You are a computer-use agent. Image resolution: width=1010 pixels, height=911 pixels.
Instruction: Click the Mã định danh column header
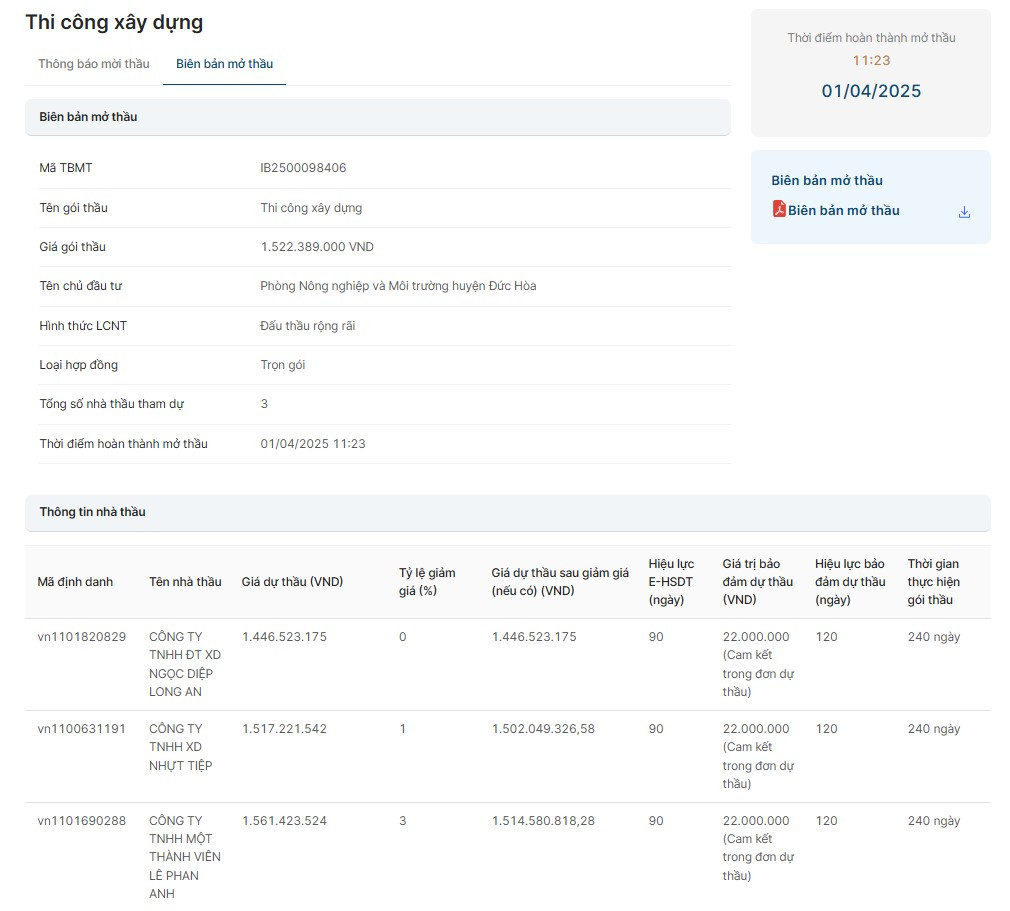pos(75,582)
